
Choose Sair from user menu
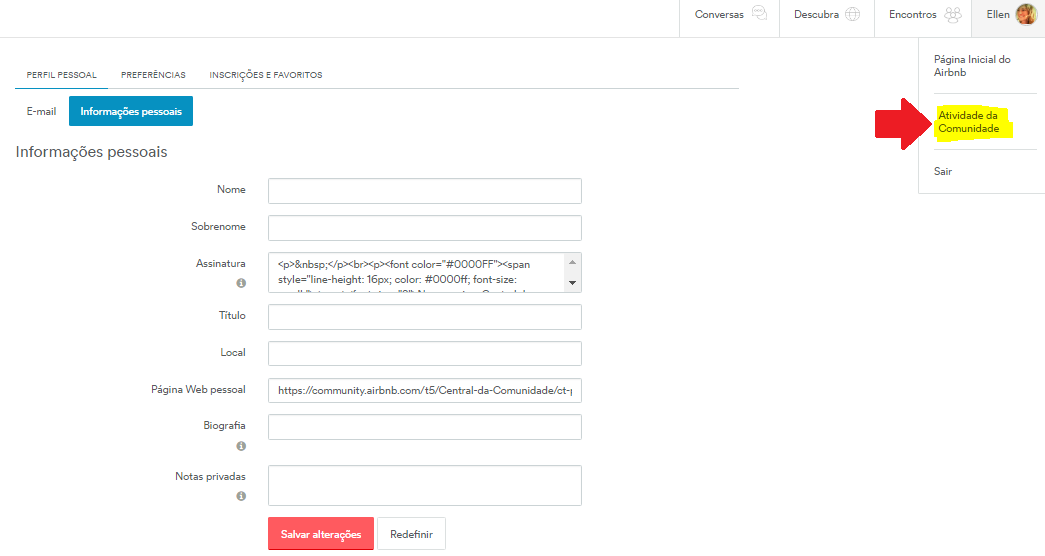(943, 172)
